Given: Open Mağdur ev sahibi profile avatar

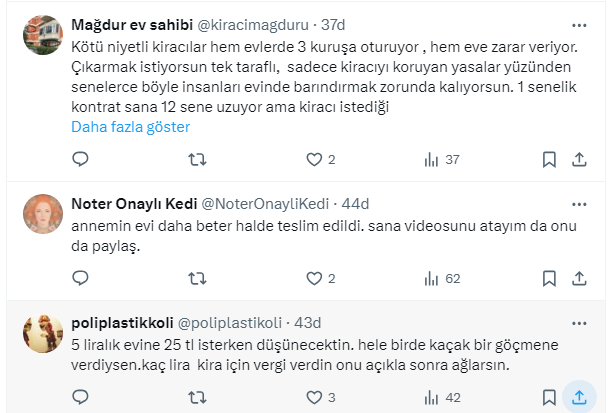Looking at the screenshot, I should pyautogui.click(x=45, y=37).
